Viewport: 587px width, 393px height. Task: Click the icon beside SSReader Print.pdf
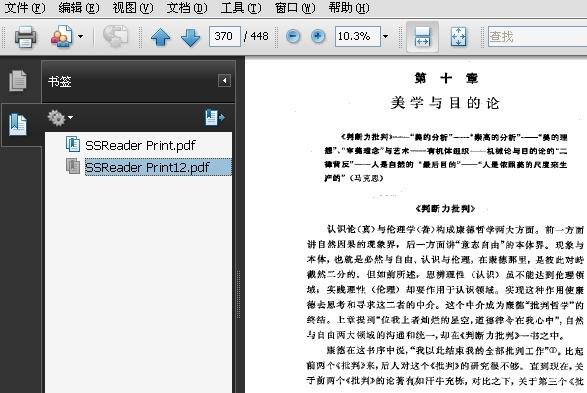pos(73,144)
